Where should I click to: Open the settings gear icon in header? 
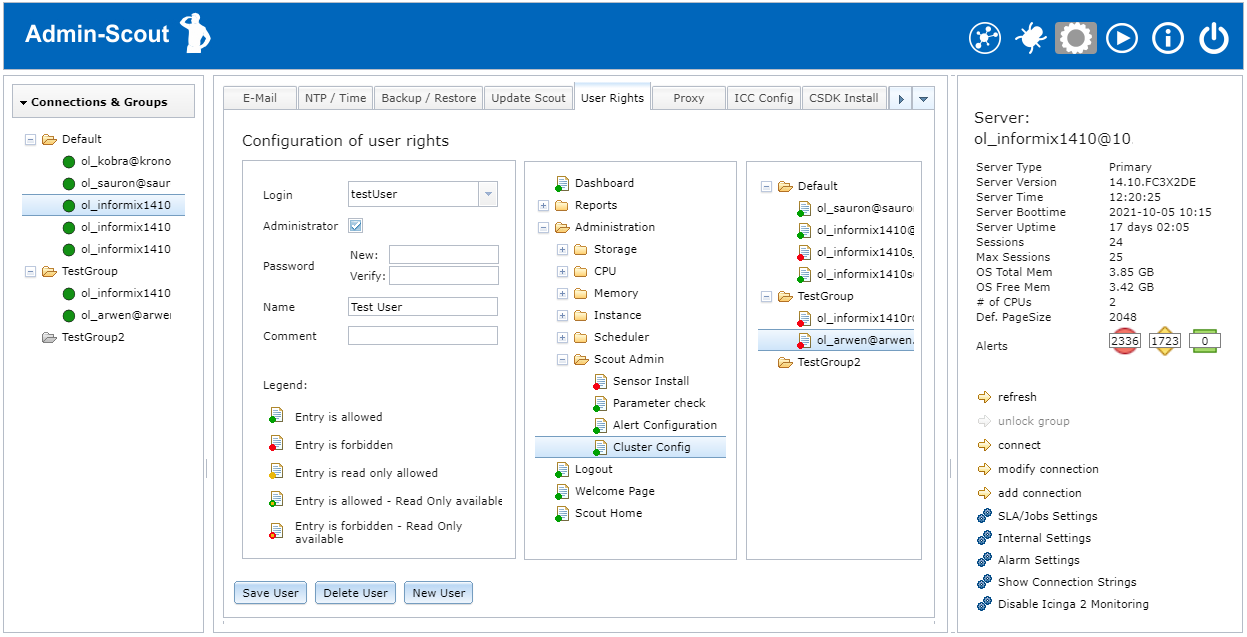(x=1076, y=38)
